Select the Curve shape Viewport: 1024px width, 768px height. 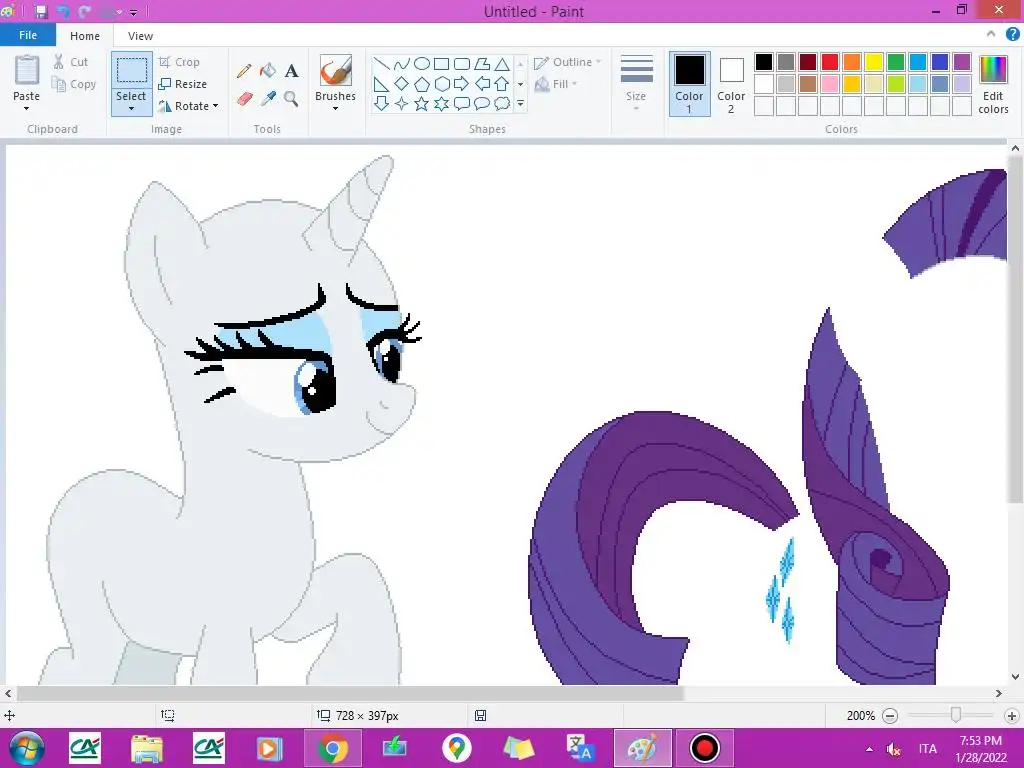[402, 64]
